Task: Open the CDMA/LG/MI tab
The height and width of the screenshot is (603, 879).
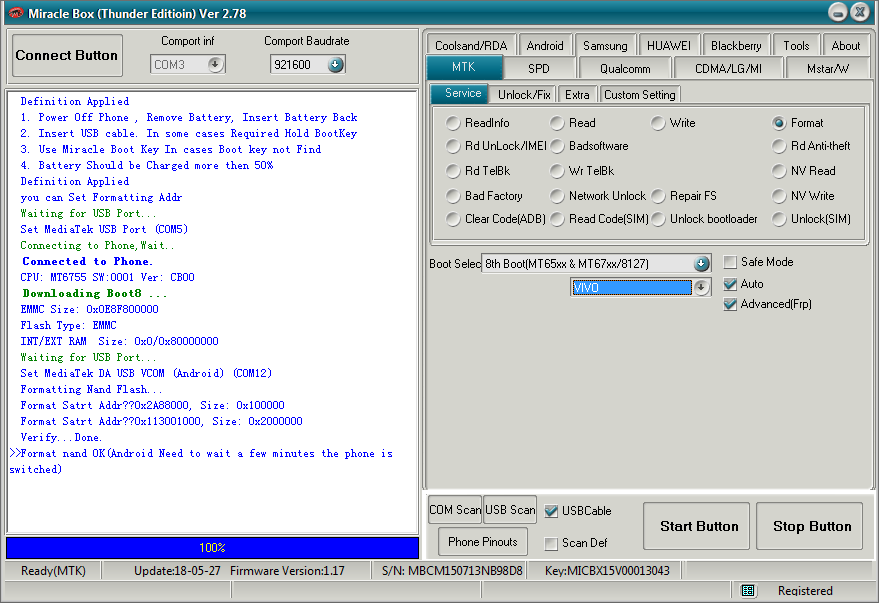Action: tap(728, 68)
